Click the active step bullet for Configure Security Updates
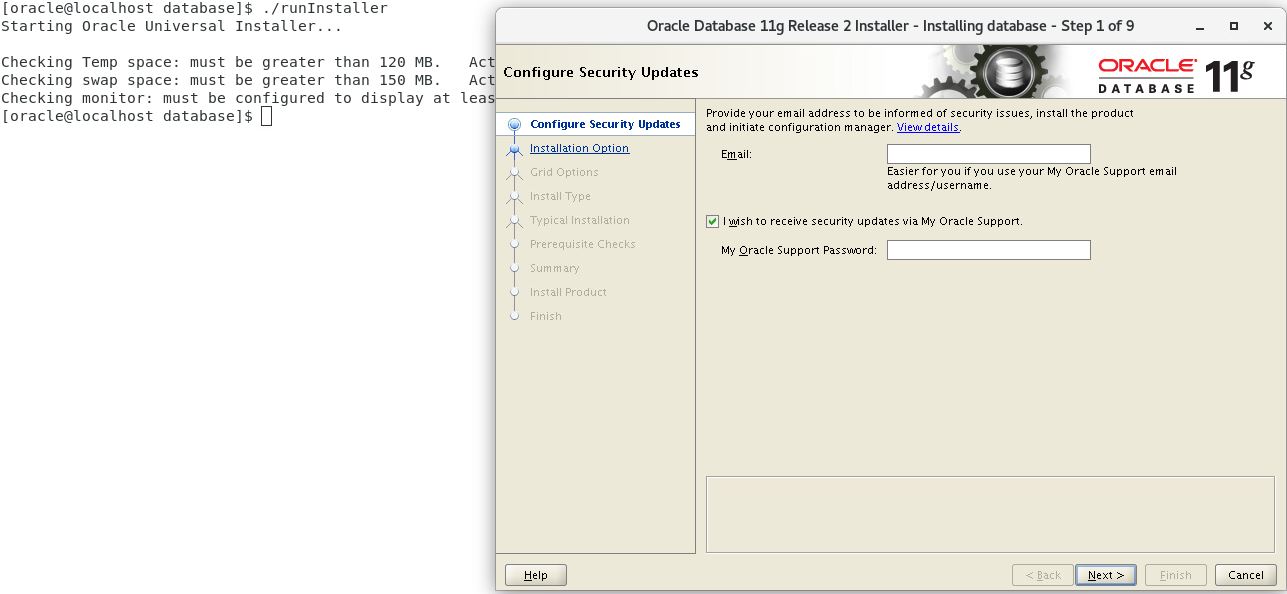Screen dimensions: 1287x594 pyautogui.click(x=515, y=125)
